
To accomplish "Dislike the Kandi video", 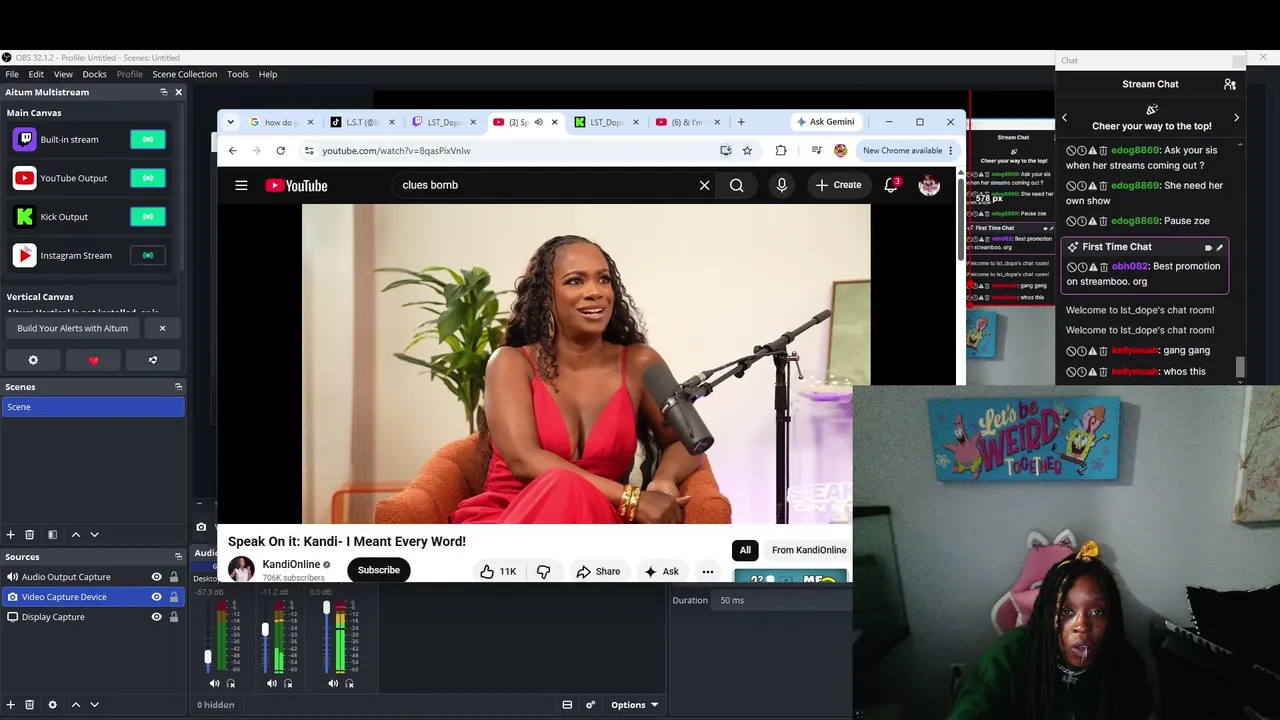I will tap(544, 571).
